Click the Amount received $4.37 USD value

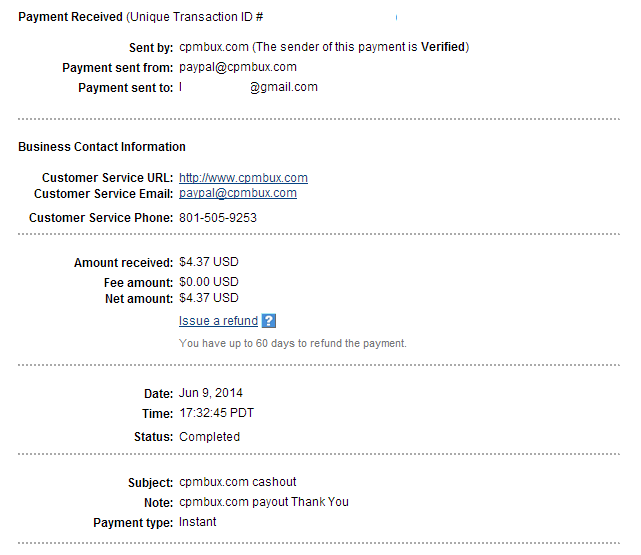pyautogui.click(x=209, y=262)
